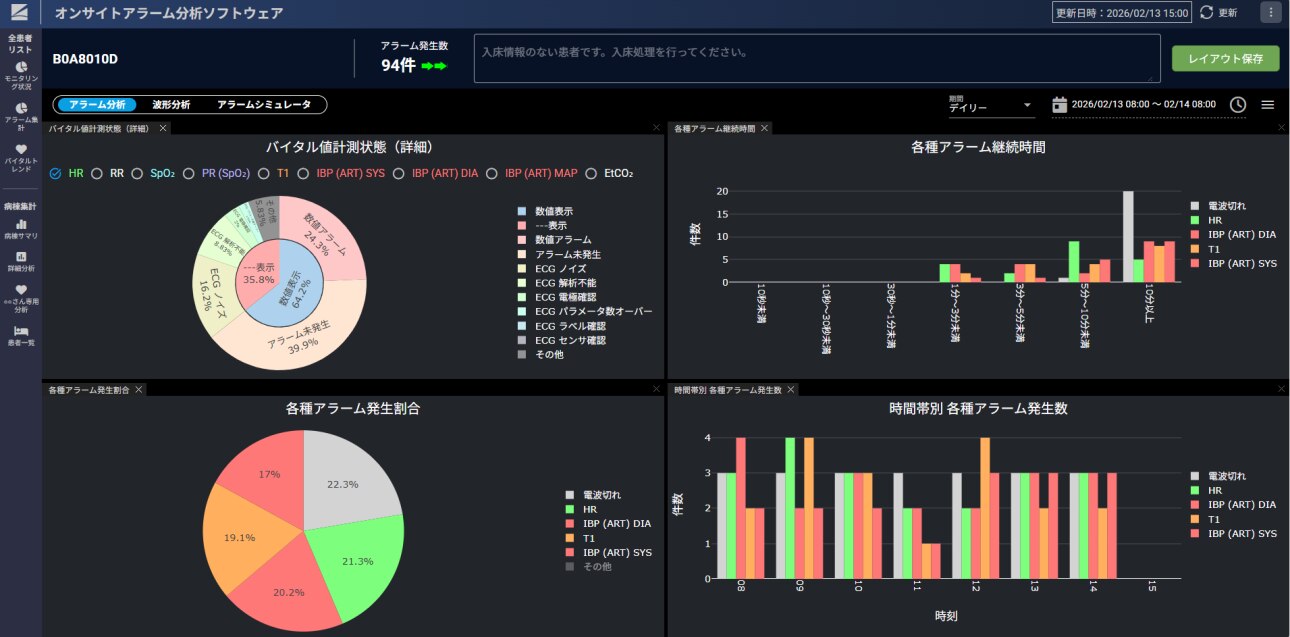This screenshot has width=1290, height=637.
Task: Select the EtCO₂ radio option
Action: coord(593,173)
